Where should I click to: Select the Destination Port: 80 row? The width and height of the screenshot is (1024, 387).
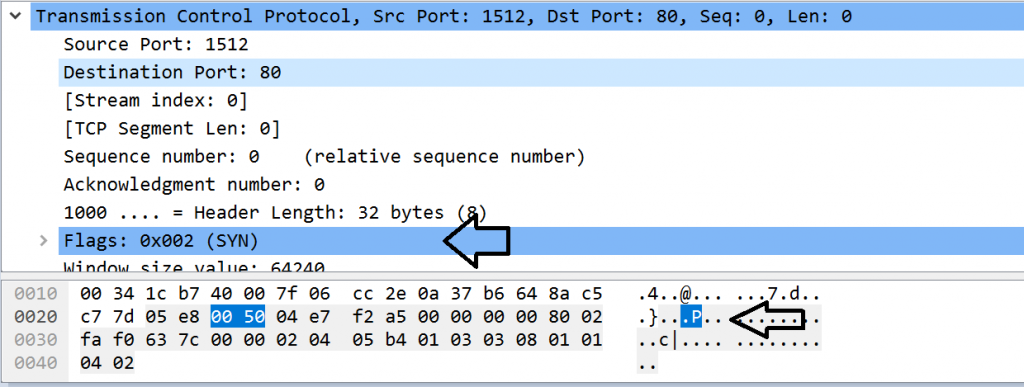click(541, 72)
